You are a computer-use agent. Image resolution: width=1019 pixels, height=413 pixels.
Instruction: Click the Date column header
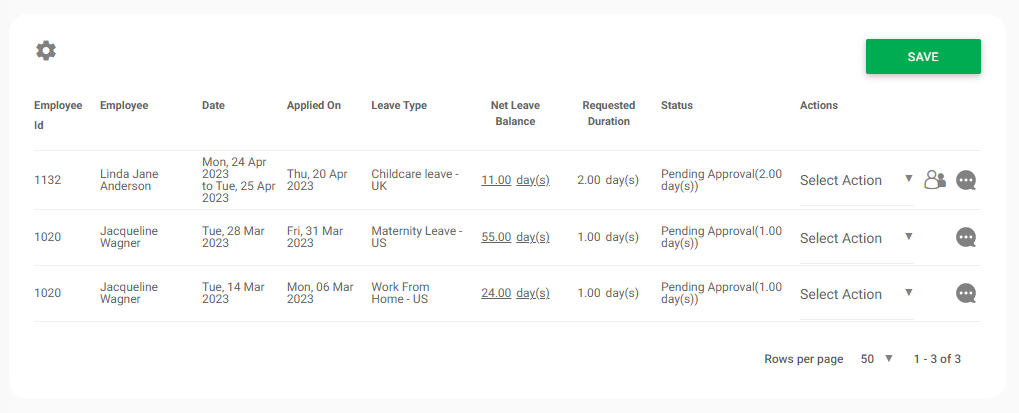[x=213, y=105]
